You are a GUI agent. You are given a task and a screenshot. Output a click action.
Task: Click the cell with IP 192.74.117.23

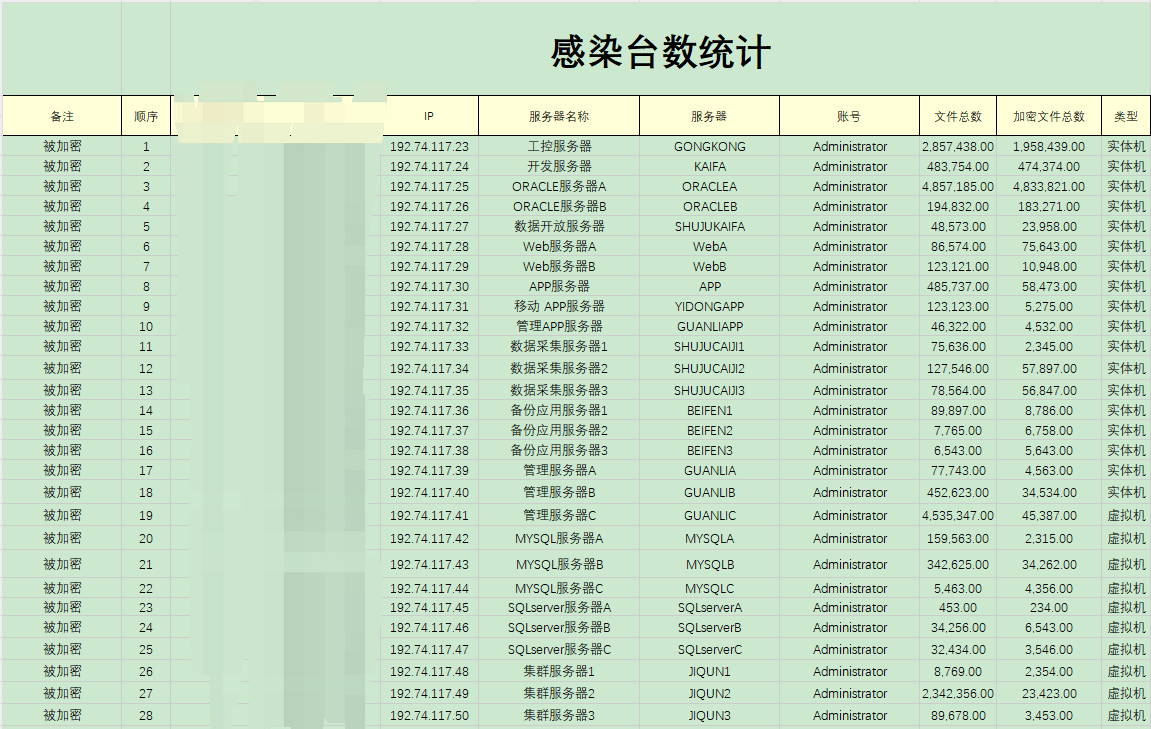point(429,146)
